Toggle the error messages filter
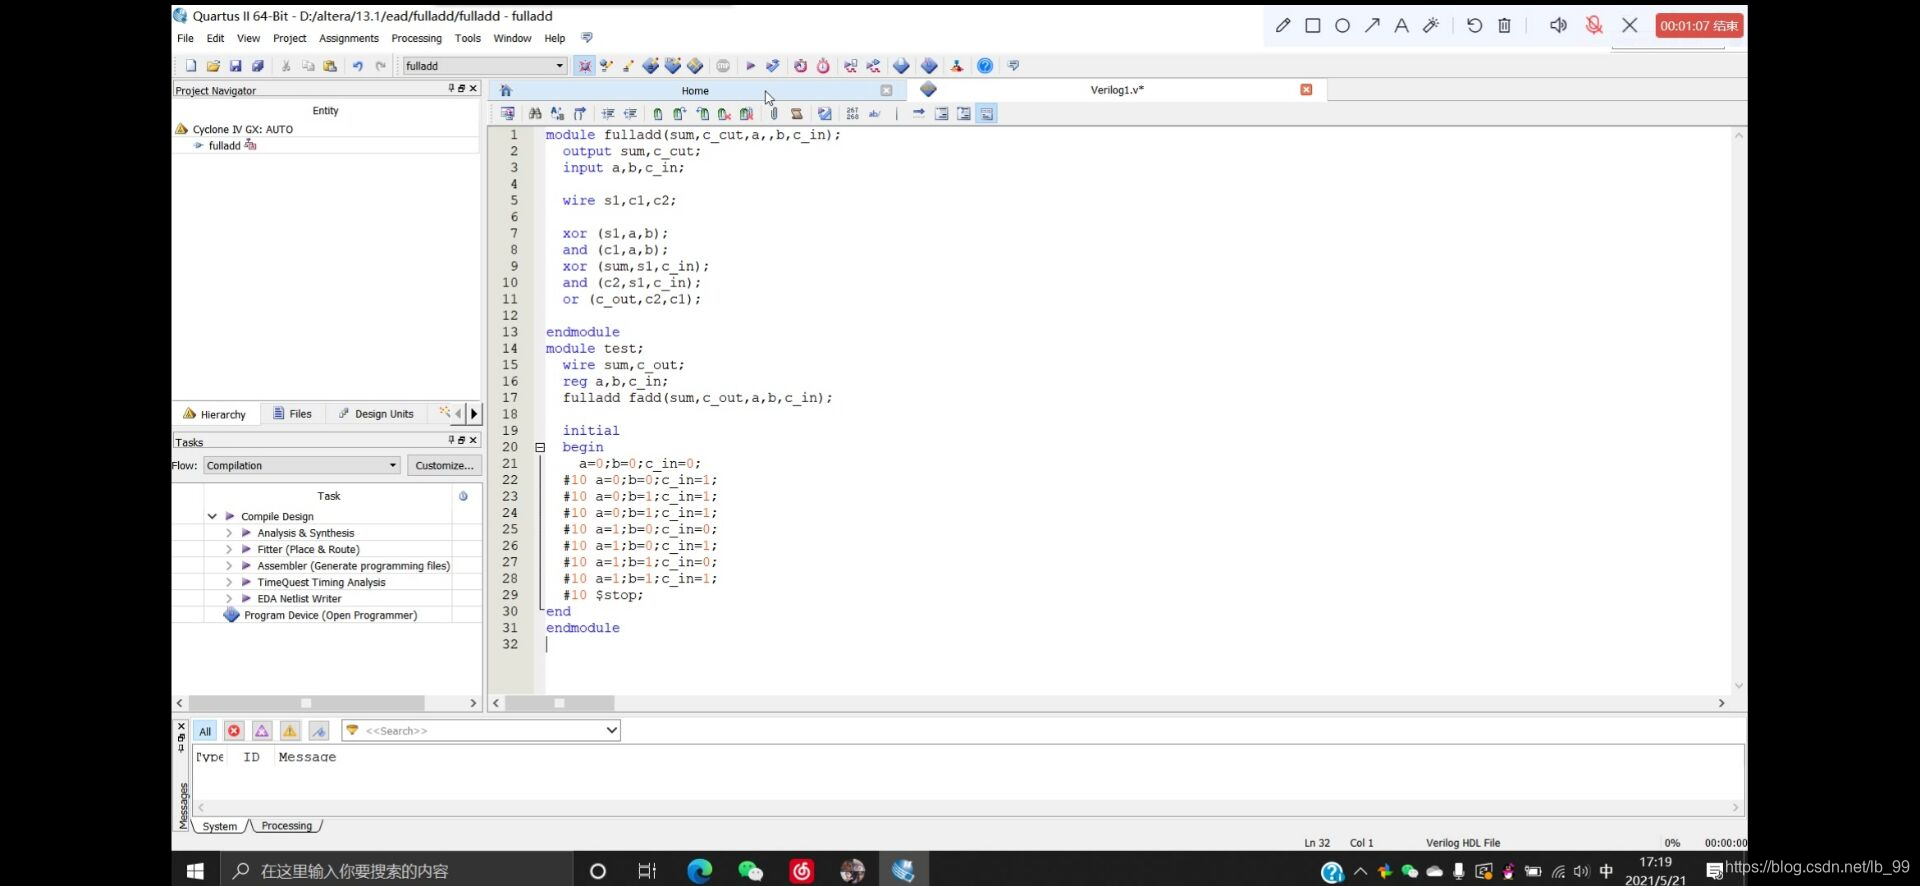1920x886 pixels. [234, 731]
